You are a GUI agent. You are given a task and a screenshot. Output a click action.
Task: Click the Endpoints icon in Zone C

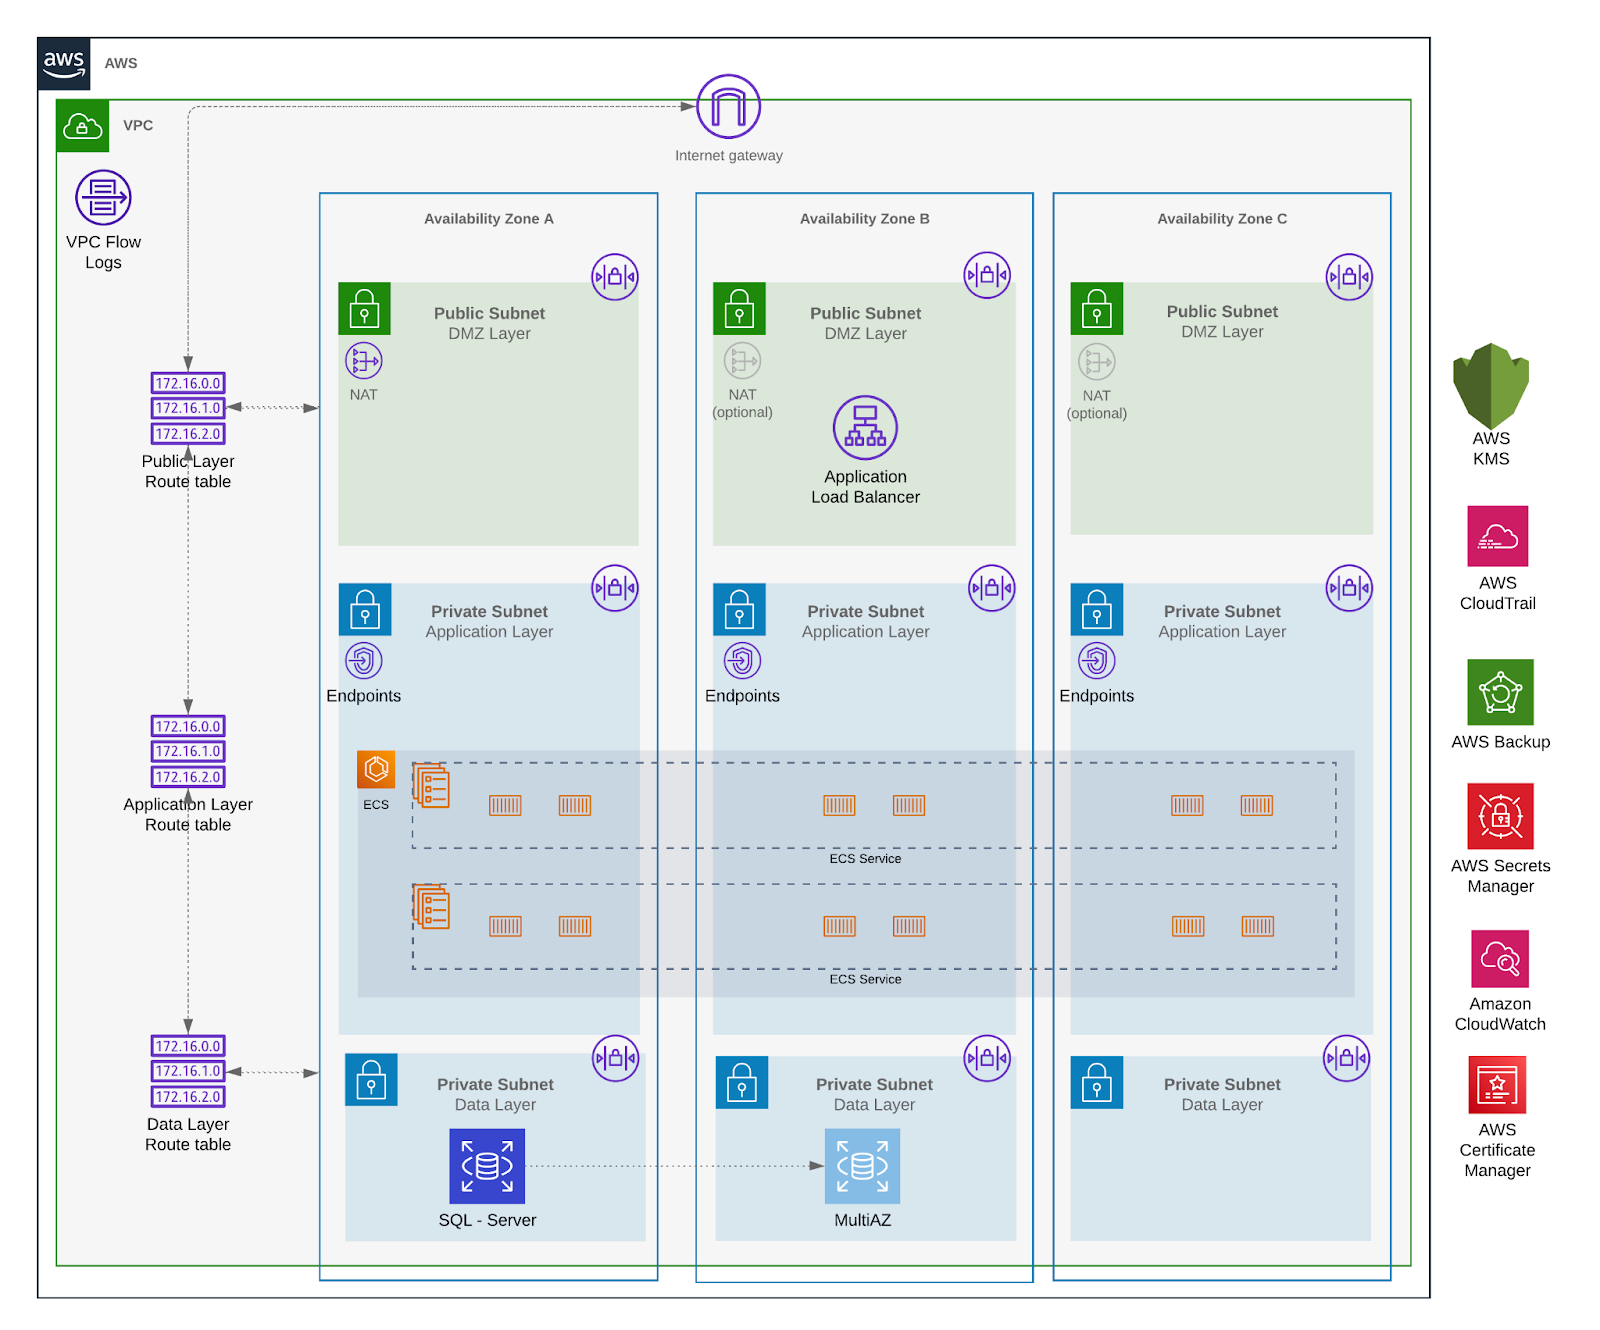pyautogui.click(x=1097, y=661)
